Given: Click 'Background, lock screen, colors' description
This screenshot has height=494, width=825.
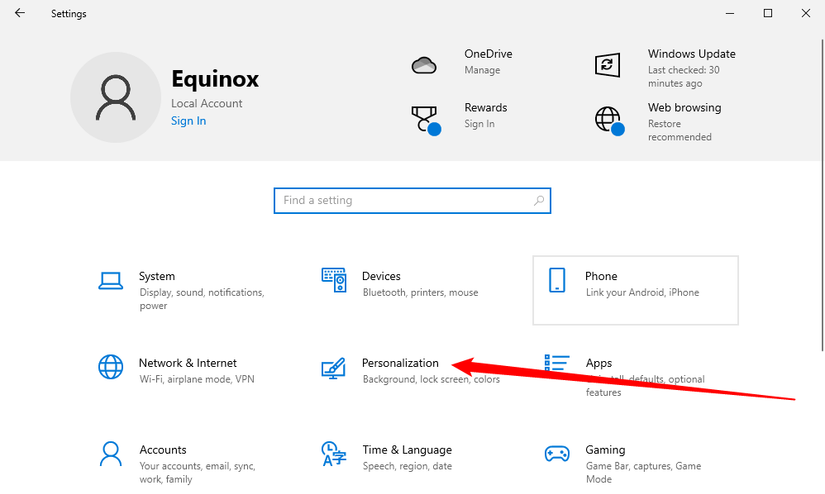Looking at the screenshot, I should [431, 379].
